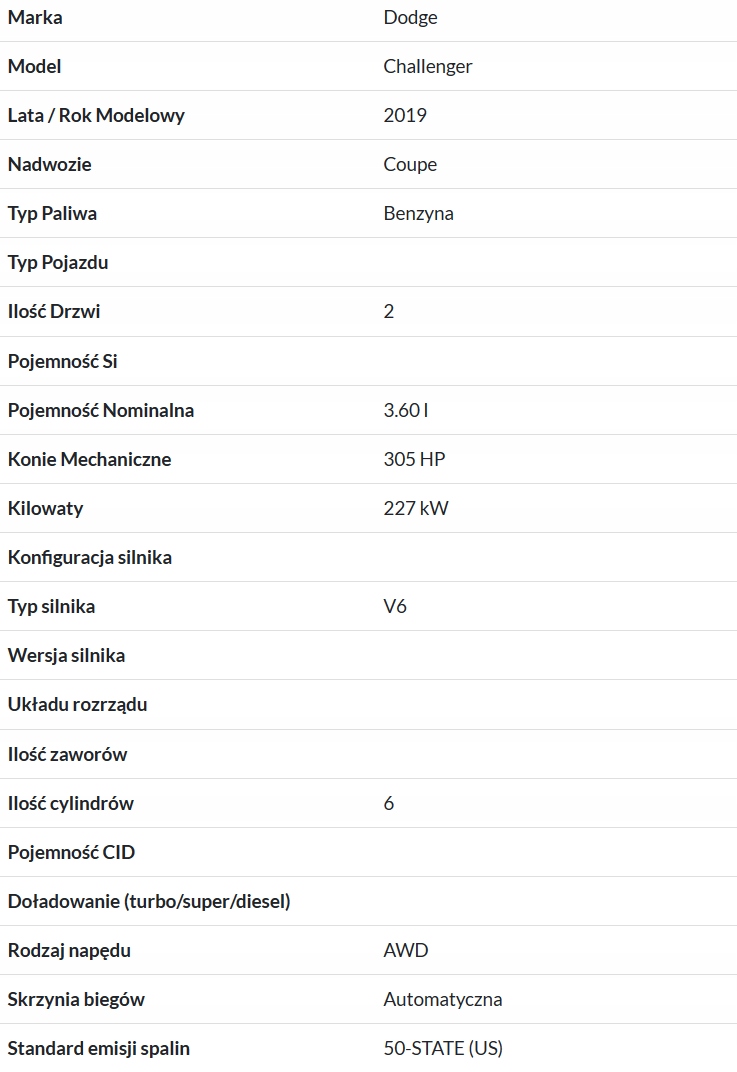The height and width of the screenshot is (1072, 737).
Task: Click the 305 HP horsepower value
Action: pyautogui.click(x=414, y=459)
